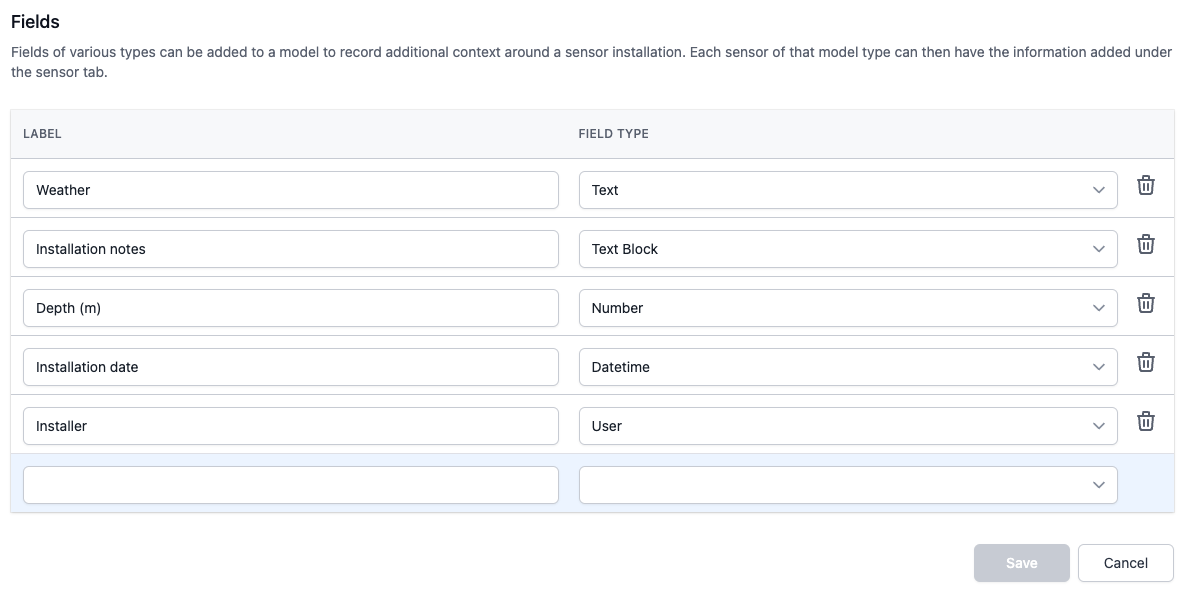The height and width of the screenshot is (604, 1190).
Task: Choose a type for the new field
Action: [847, 485]
